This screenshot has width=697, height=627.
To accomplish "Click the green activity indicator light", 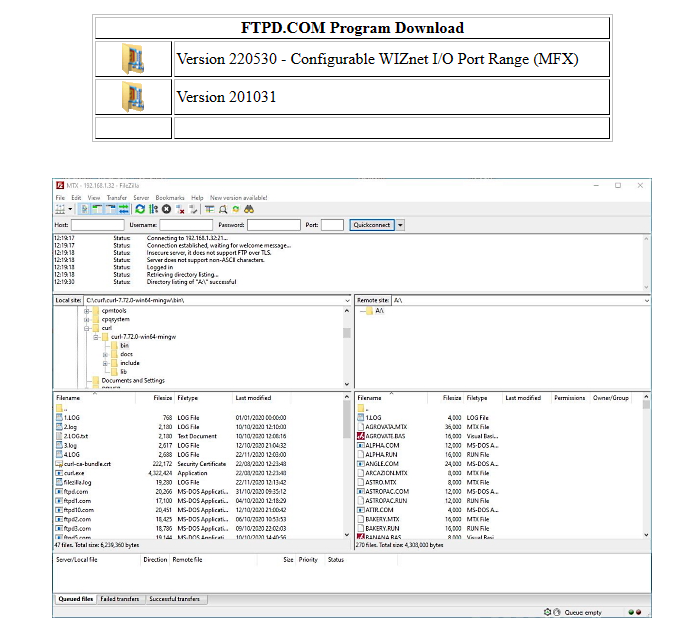I will point(631,612).
